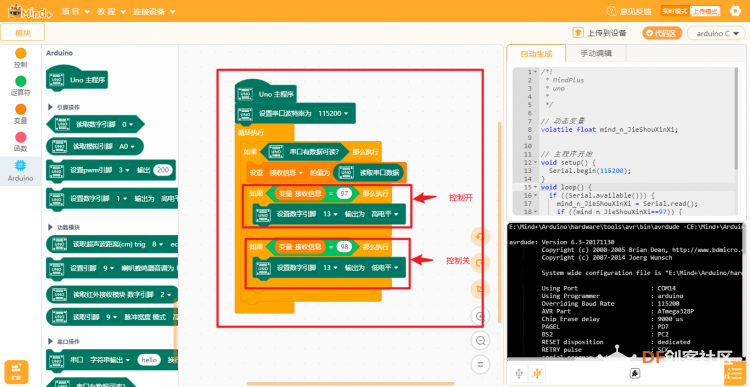Click the 意见反馈 feedback question icon
This screenshot has width=750, height=387.
611,11
